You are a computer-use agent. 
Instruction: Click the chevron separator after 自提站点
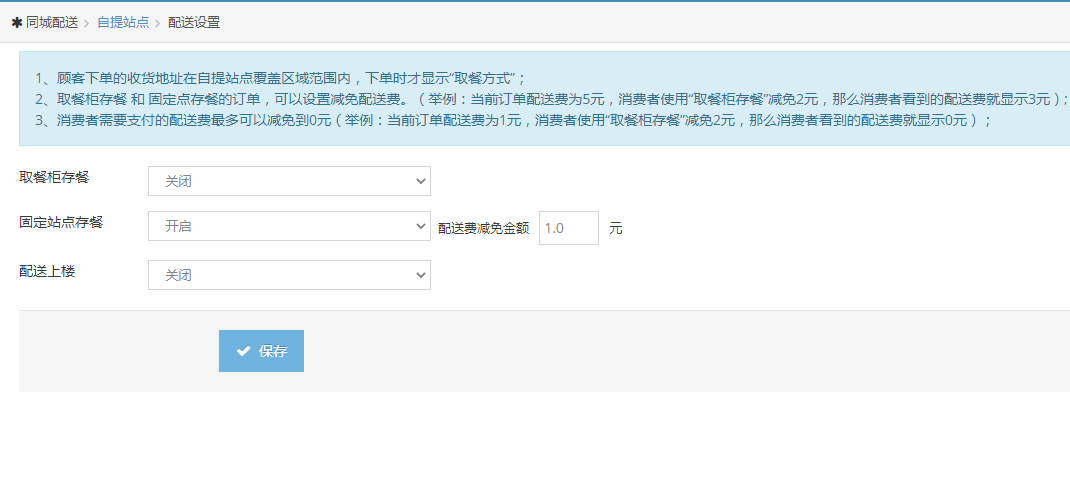point(157,22)
